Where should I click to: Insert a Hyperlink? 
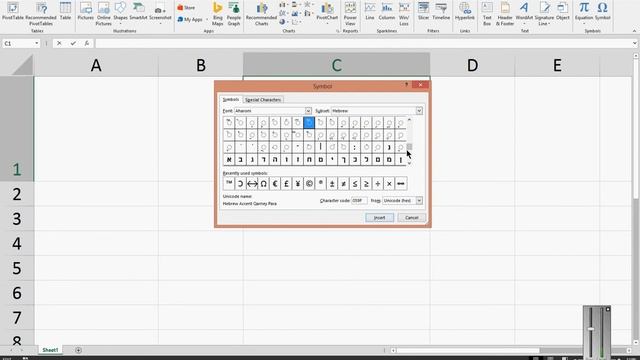[x=465, y=12]
